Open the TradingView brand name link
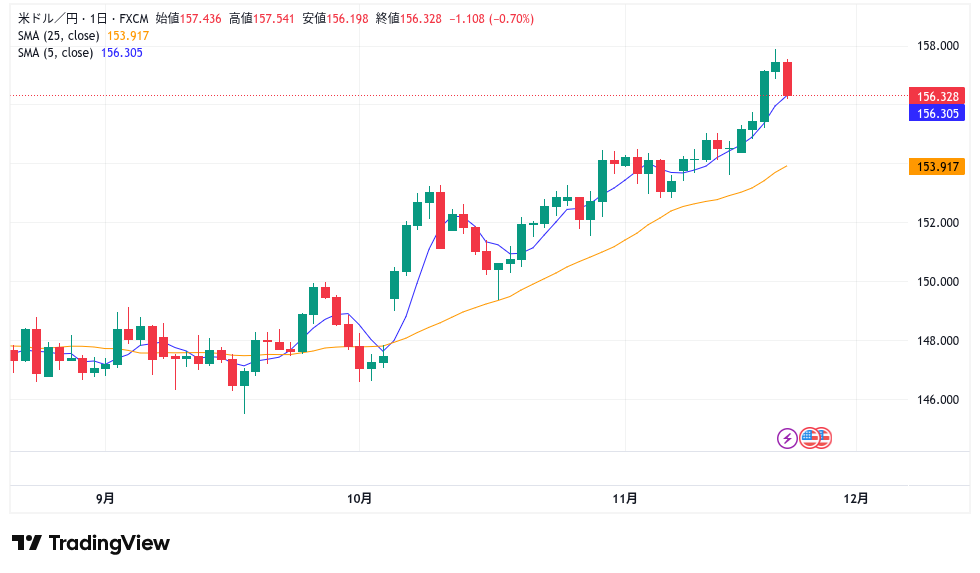980x573 pixels. [109, 543]
